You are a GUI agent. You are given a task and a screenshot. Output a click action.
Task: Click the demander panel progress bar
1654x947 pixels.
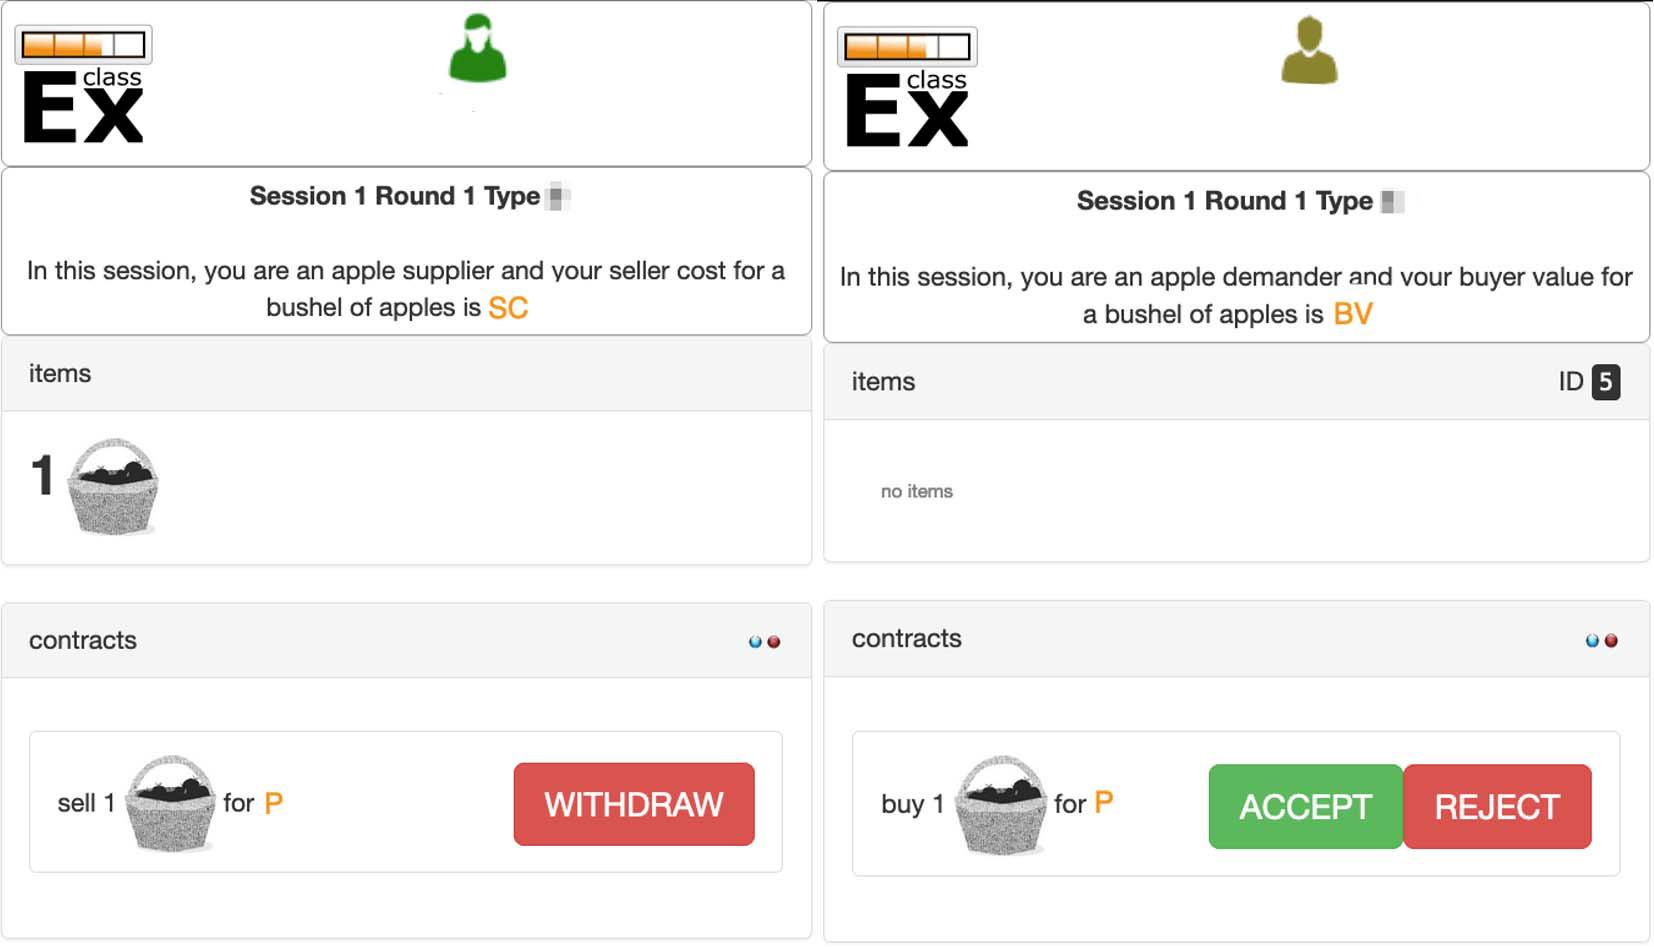click(x=907, y=47)
